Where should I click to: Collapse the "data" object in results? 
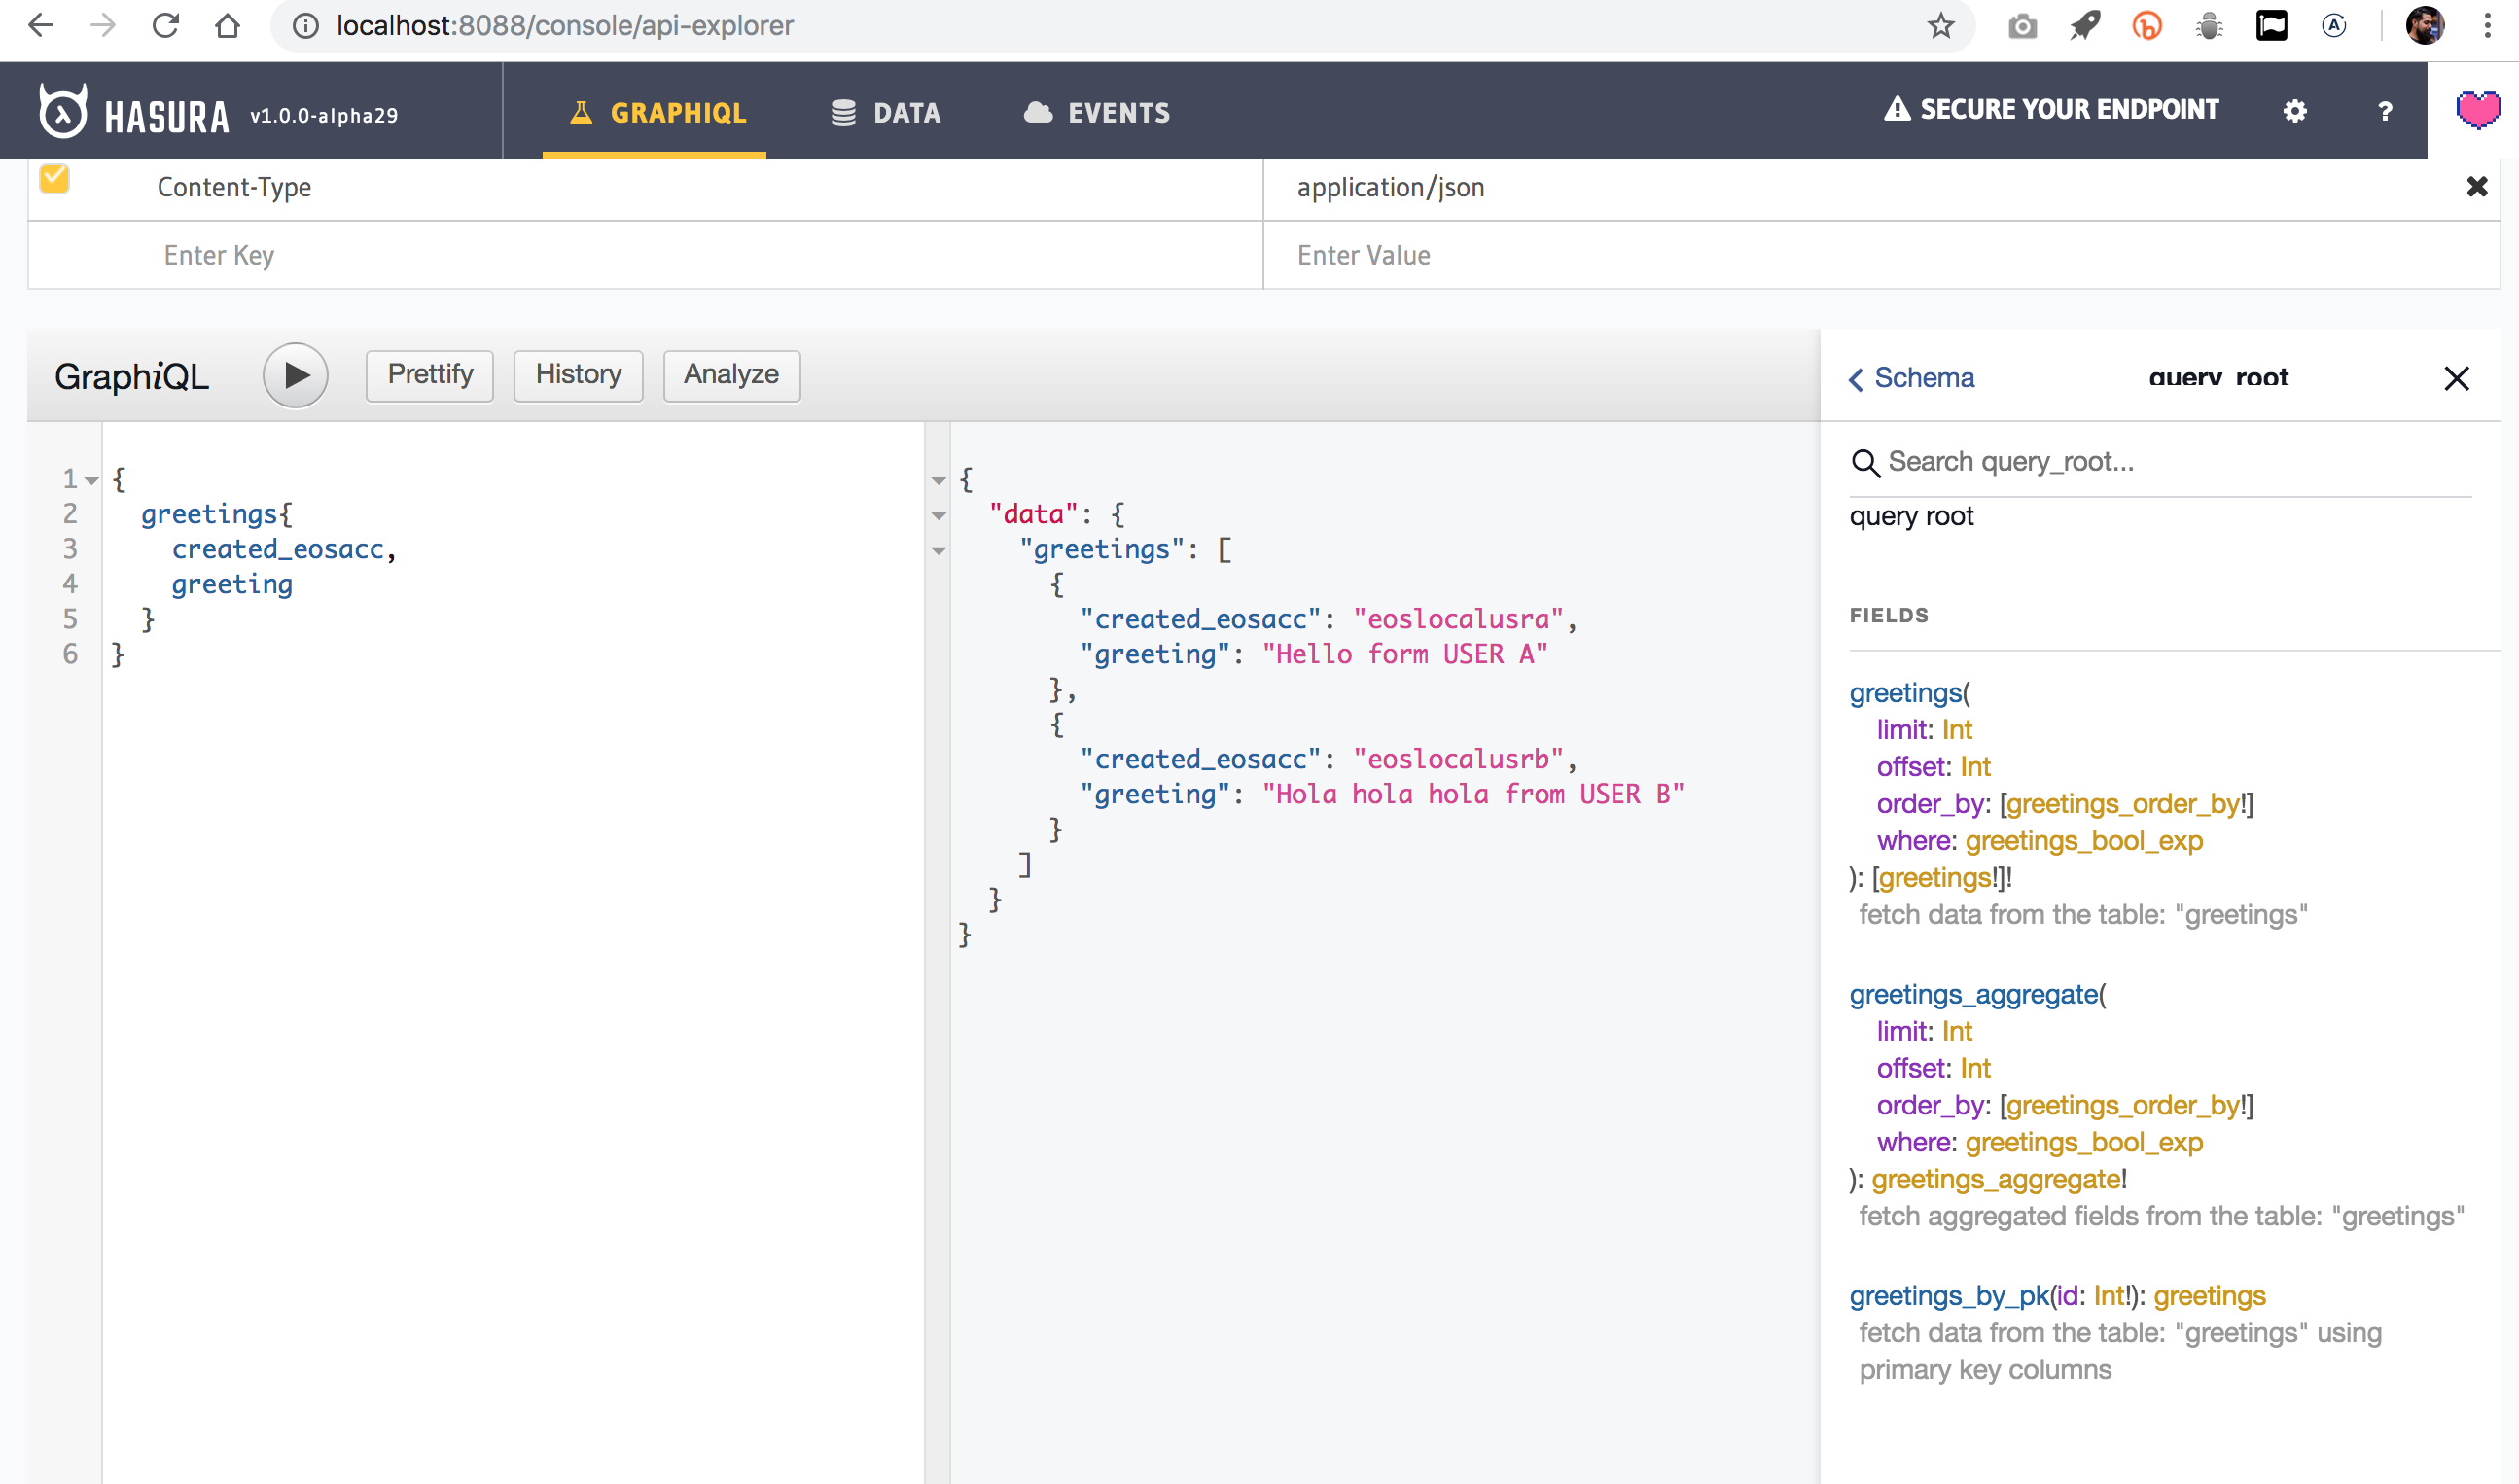coord(938,516)
